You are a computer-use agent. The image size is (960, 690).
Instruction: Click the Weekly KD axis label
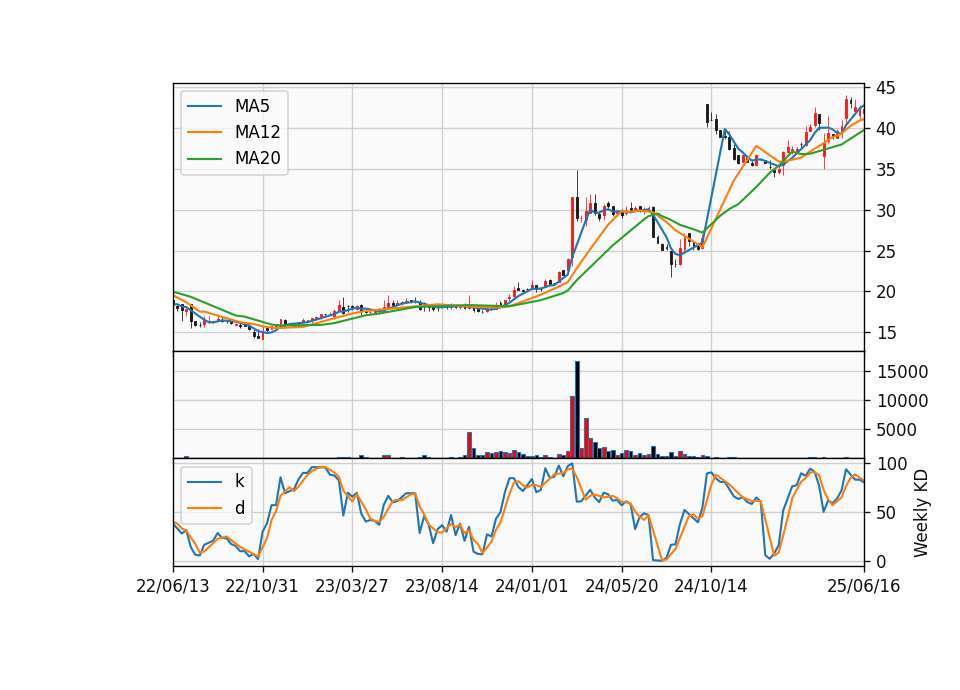(920, 513)
